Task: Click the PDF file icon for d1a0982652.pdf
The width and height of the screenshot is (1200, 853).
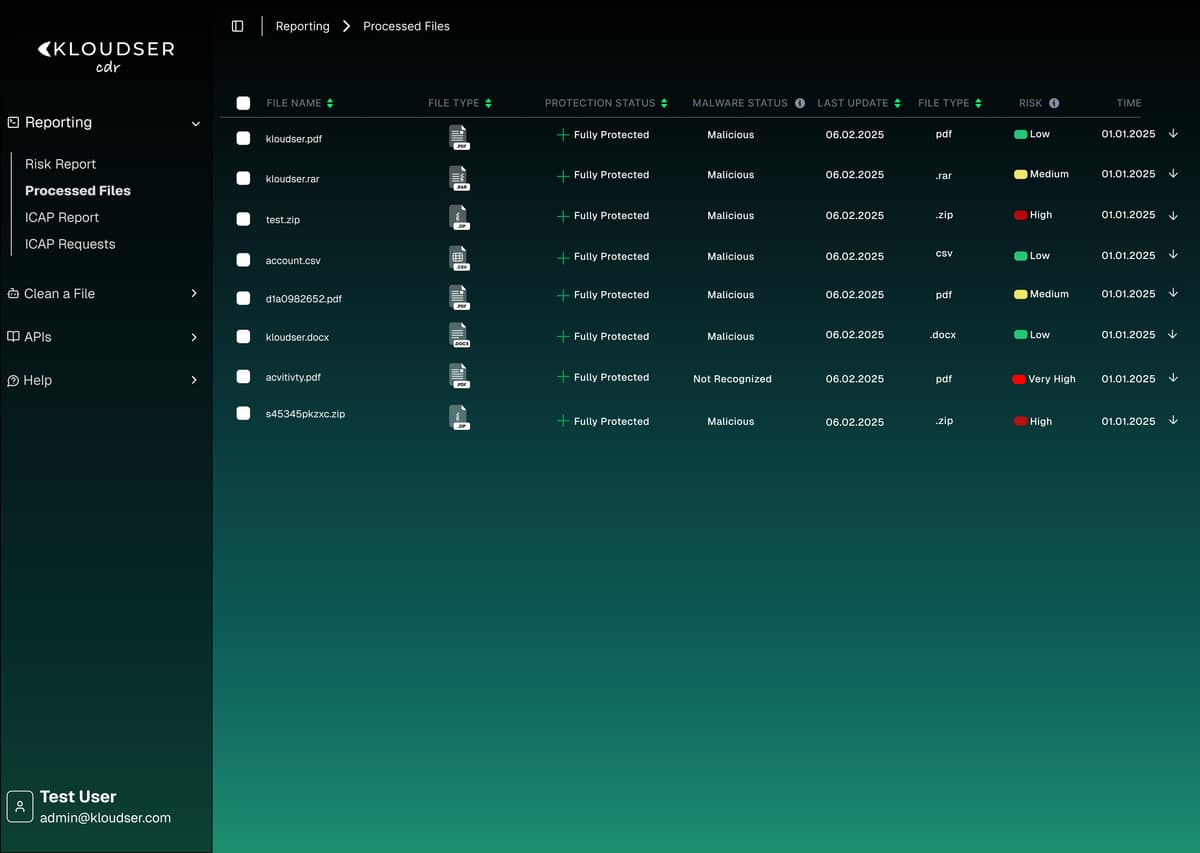Action: click(459, 297)
